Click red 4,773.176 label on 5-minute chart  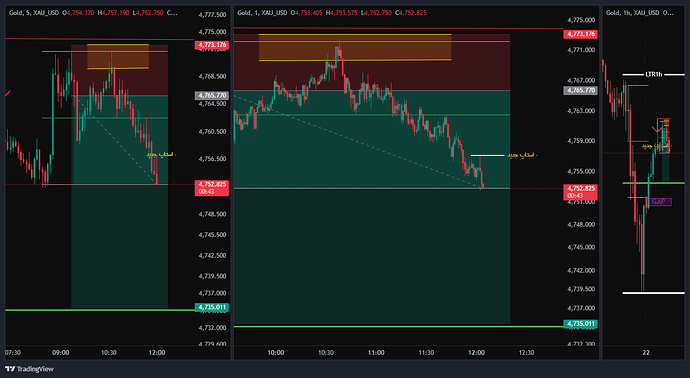212,45
